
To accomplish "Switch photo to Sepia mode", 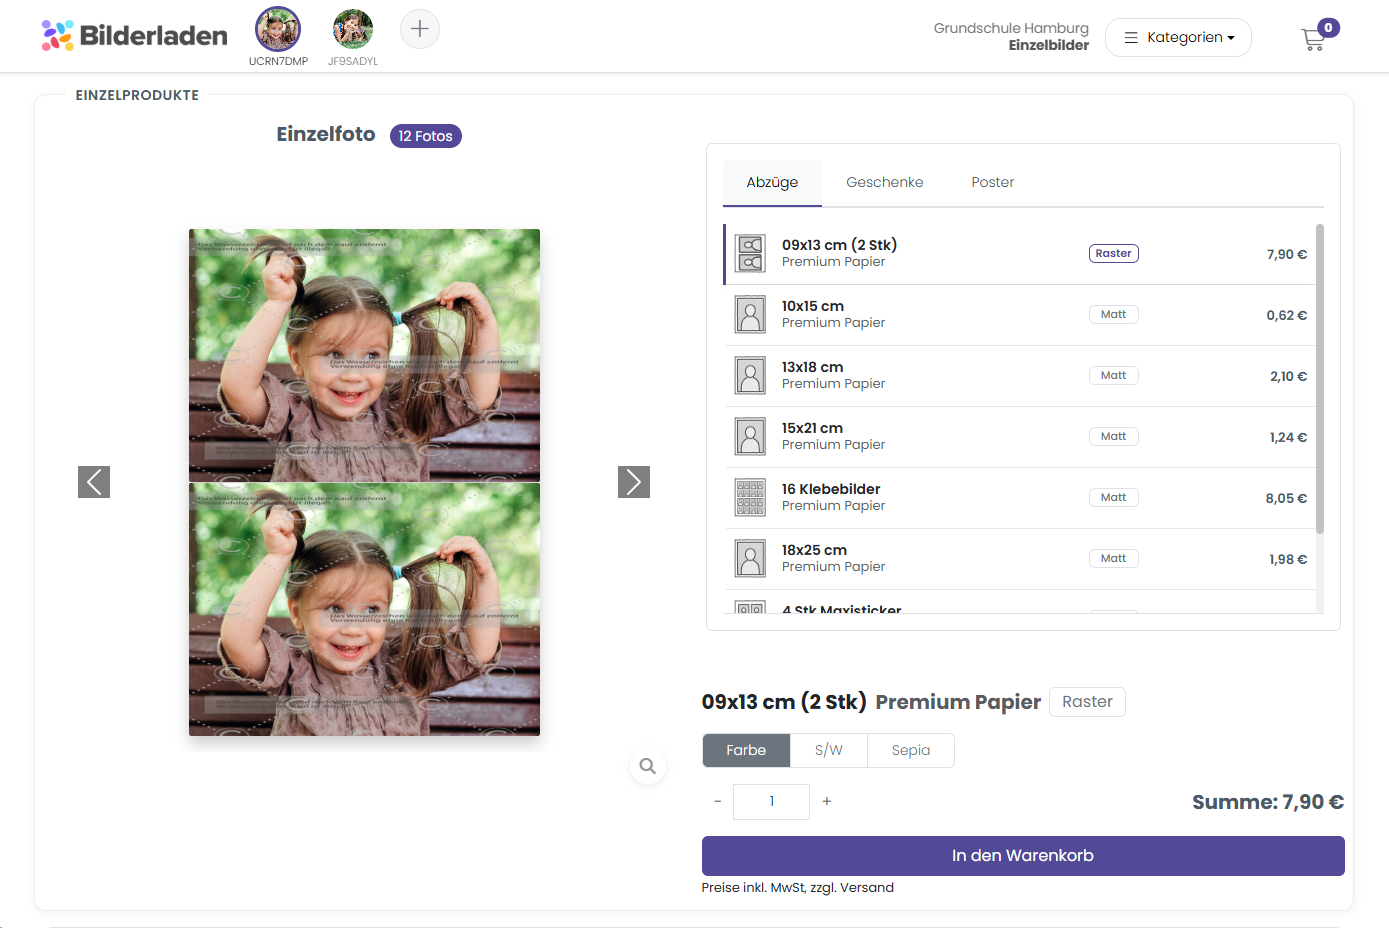I will [x=911, y=750].
